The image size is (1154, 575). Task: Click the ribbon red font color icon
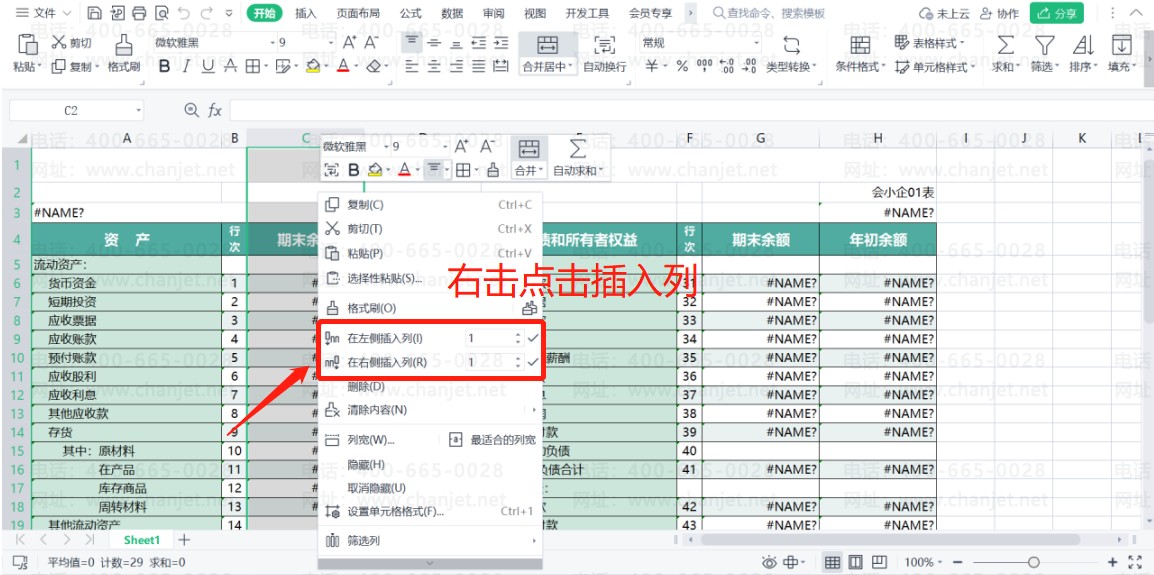point(342,67)
